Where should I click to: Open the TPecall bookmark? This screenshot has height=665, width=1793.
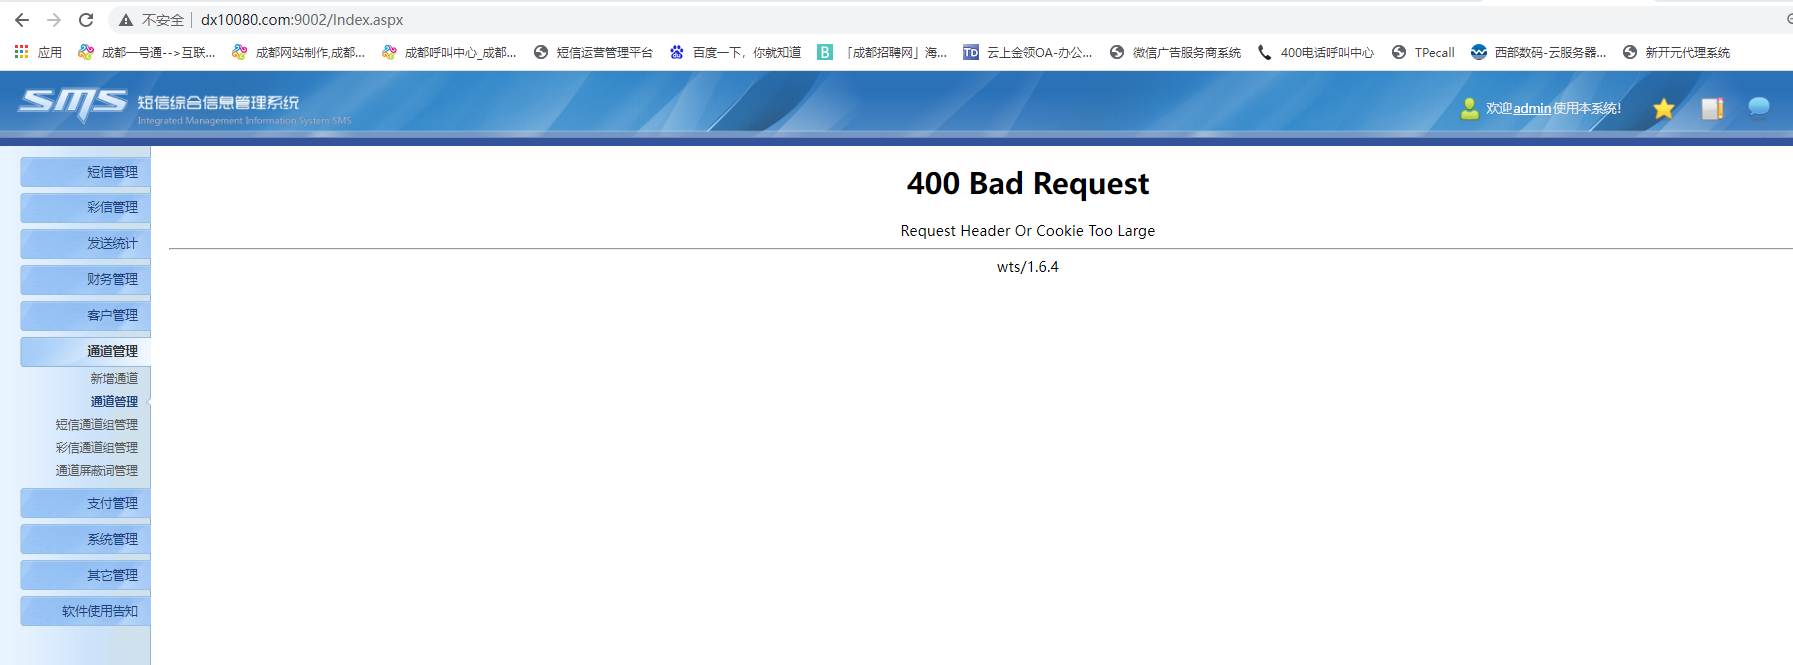click(x=1423, y=52)
